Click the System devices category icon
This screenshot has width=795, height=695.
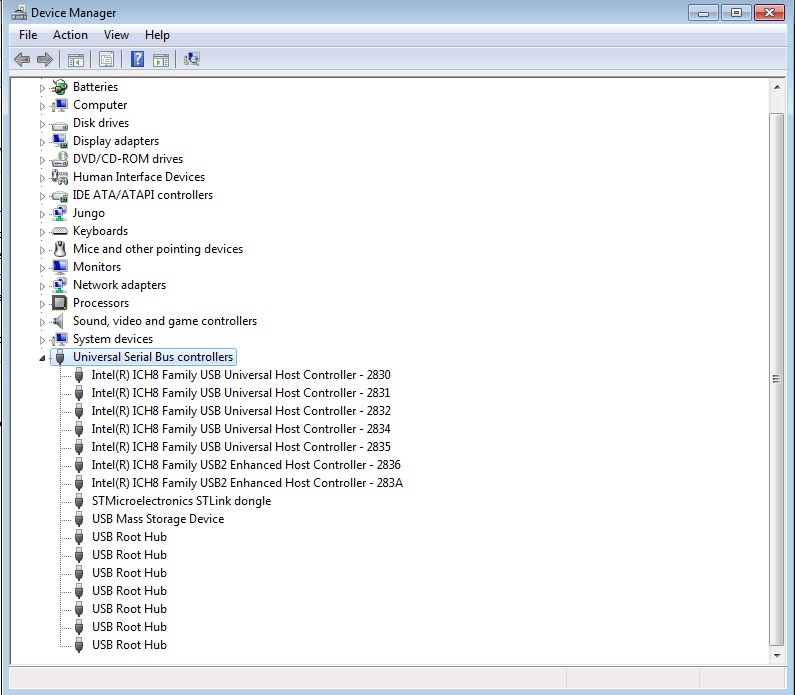click(x=59, y=339)
